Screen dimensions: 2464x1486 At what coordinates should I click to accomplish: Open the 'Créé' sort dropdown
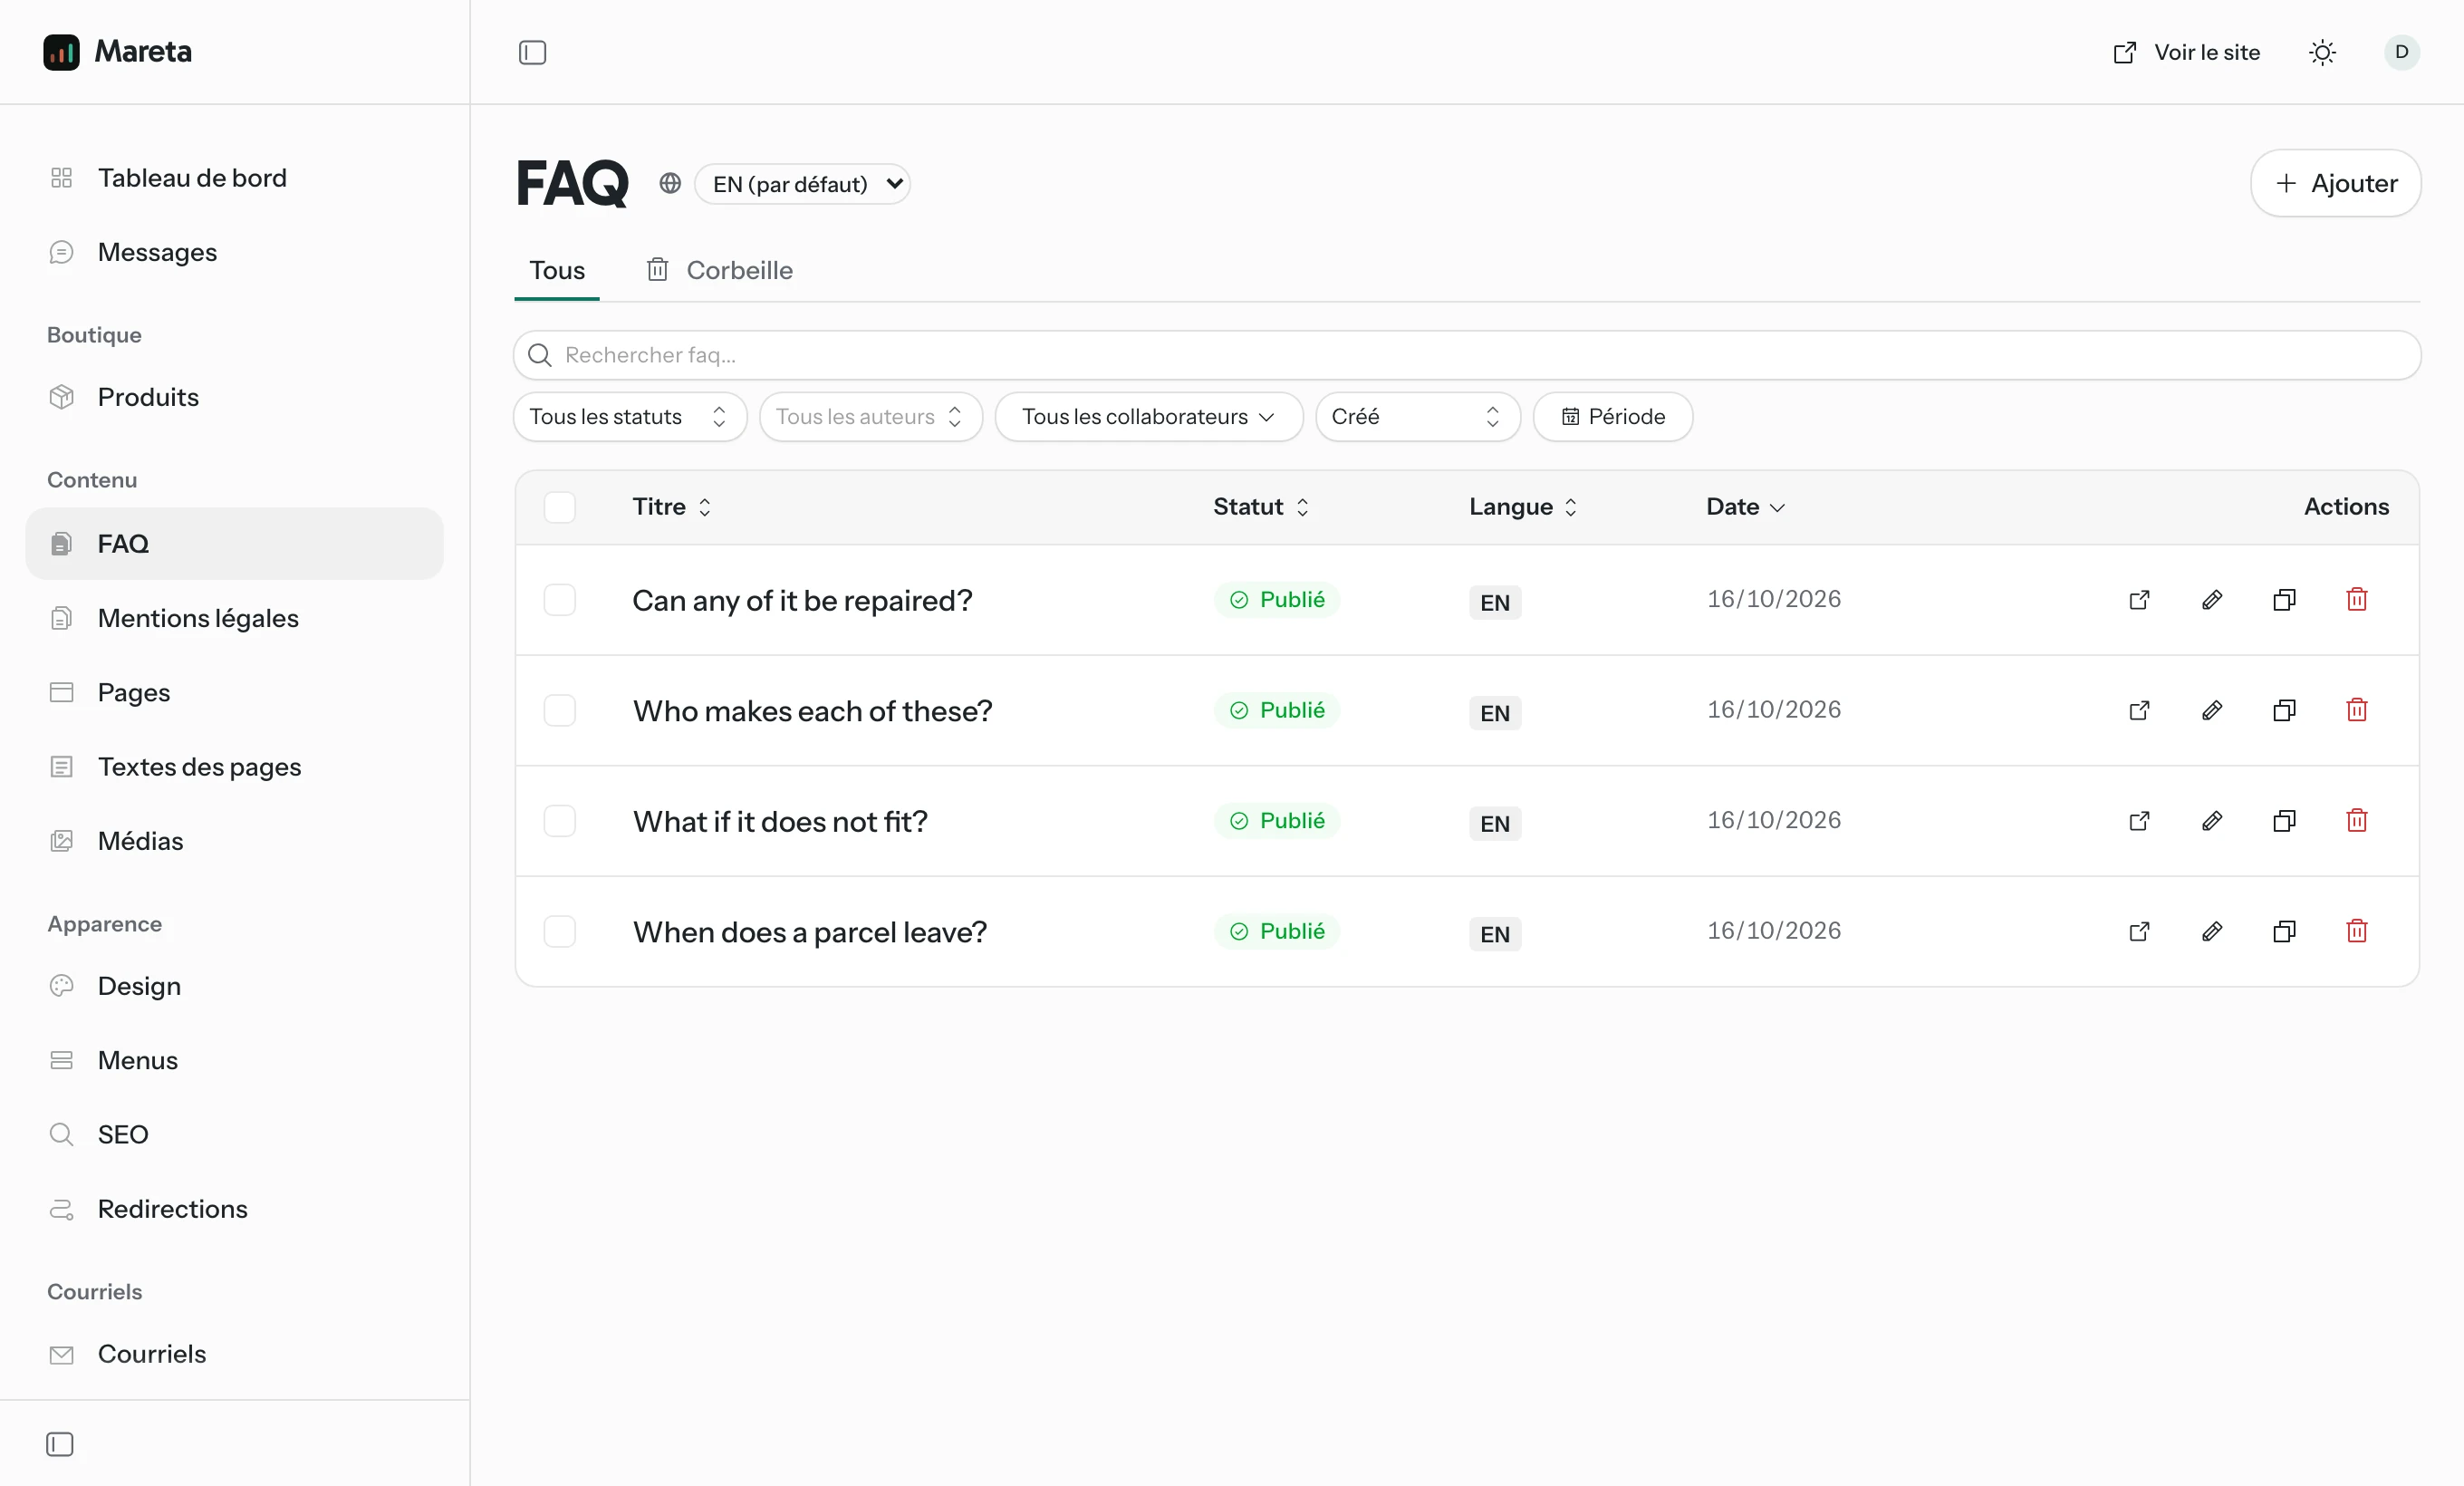click(x=1418, y=417)
